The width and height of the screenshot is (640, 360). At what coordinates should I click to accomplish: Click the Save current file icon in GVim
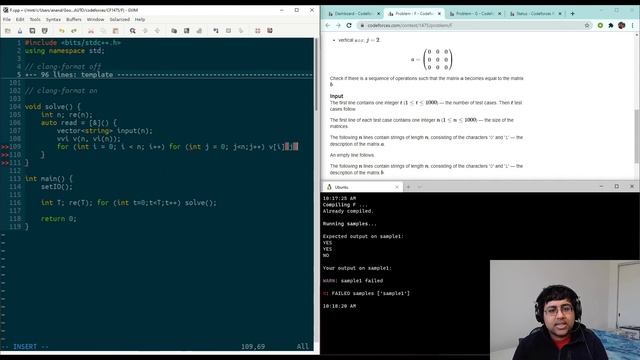pos(20,31)
